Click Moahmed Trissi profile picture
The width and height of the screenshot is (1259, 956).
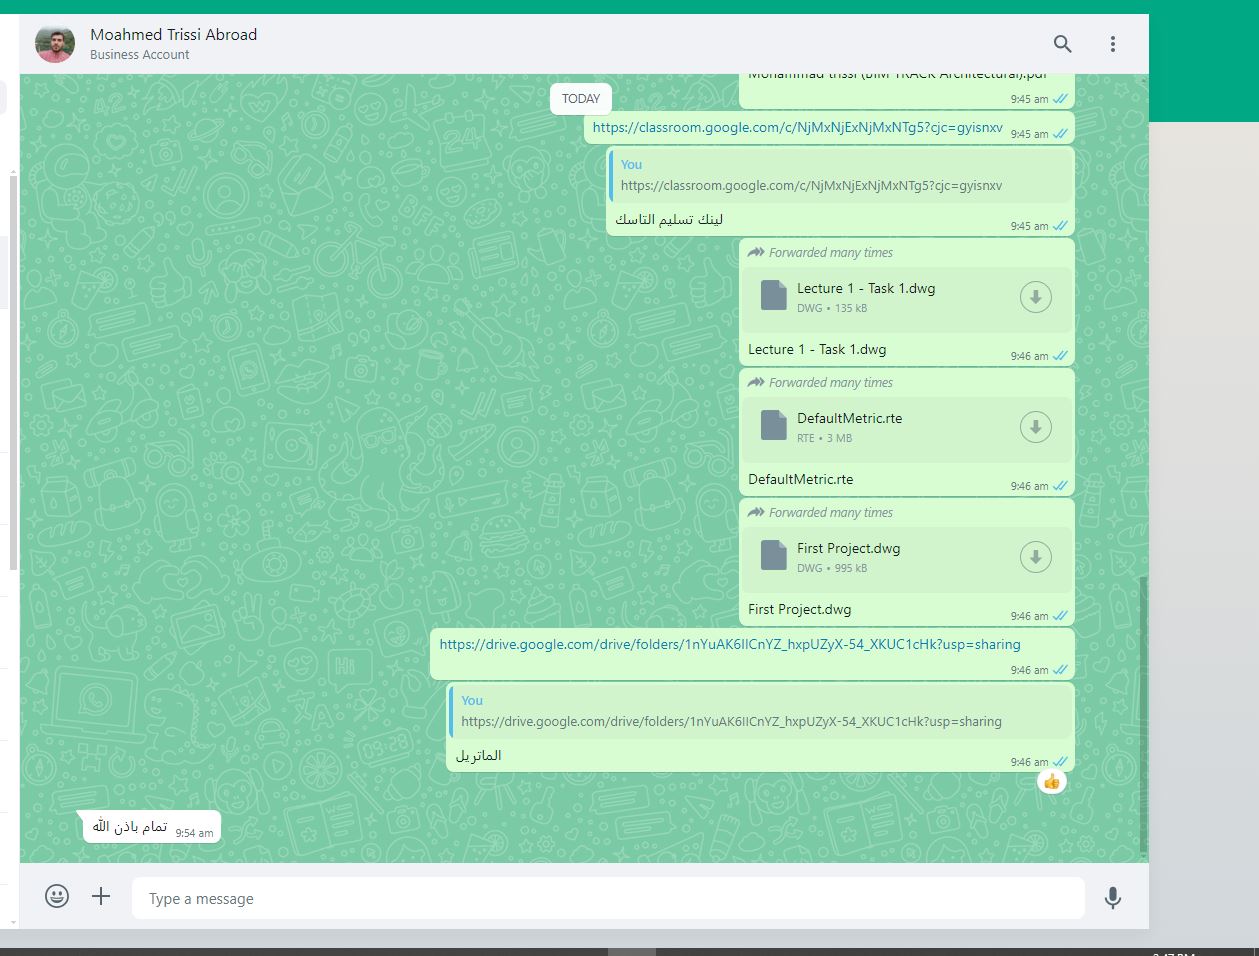(55, 44)
